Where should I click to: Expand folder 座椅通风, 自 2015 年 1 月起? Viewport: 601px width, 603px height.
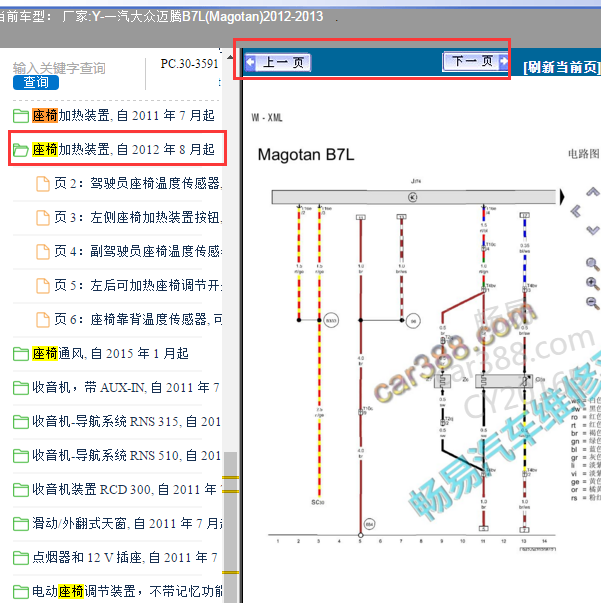click(101, 353)
